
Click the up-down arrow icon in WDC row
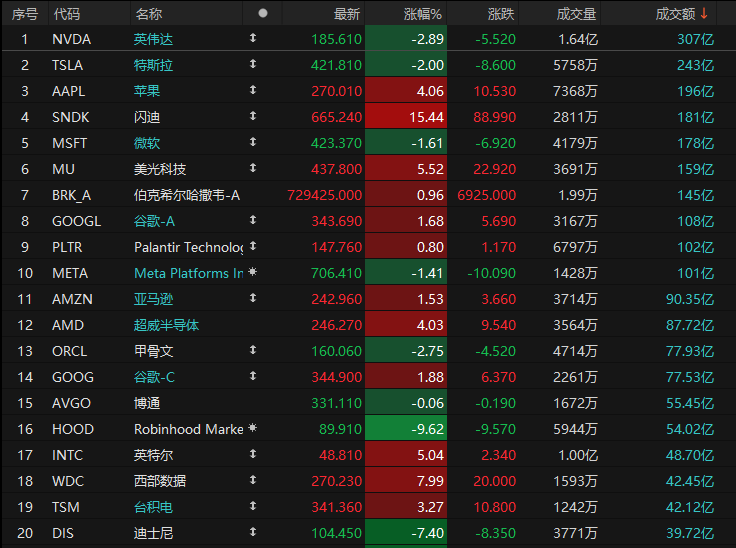tap(253, 479)
